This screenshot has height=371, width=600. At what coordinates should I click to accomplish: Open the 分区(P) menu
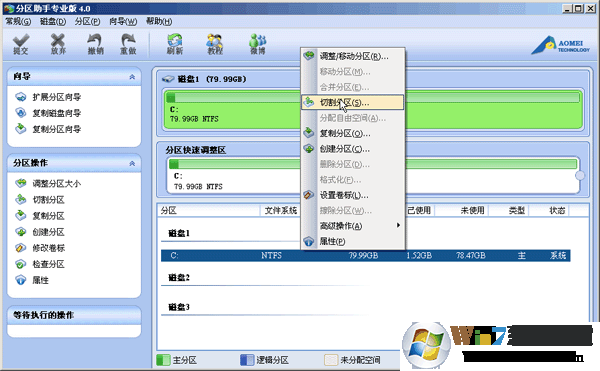[x=87, y=21]
